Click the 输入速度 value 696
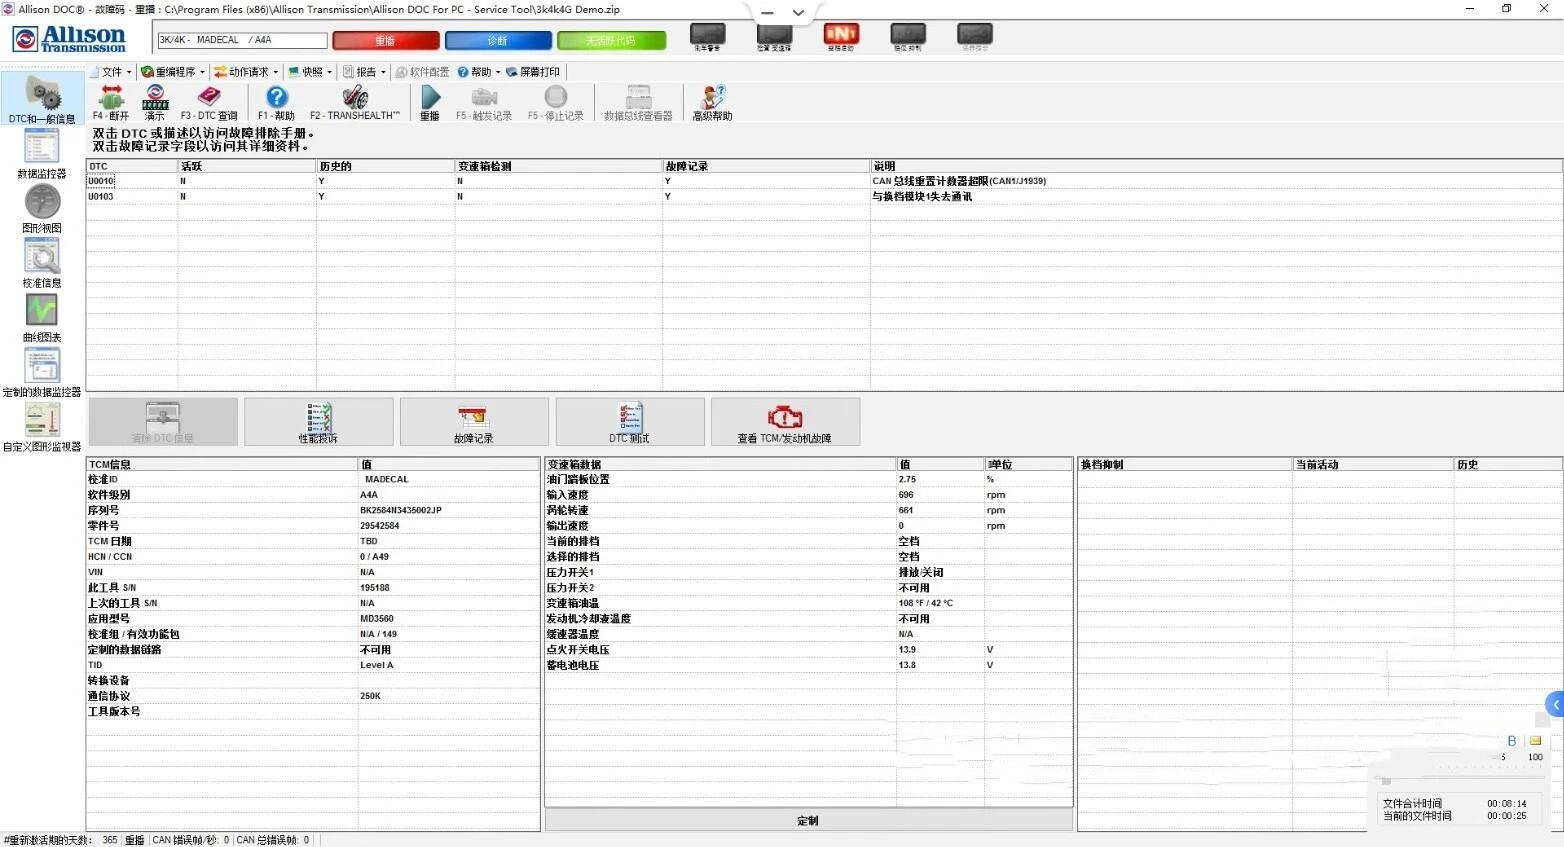 click(906, 494)
